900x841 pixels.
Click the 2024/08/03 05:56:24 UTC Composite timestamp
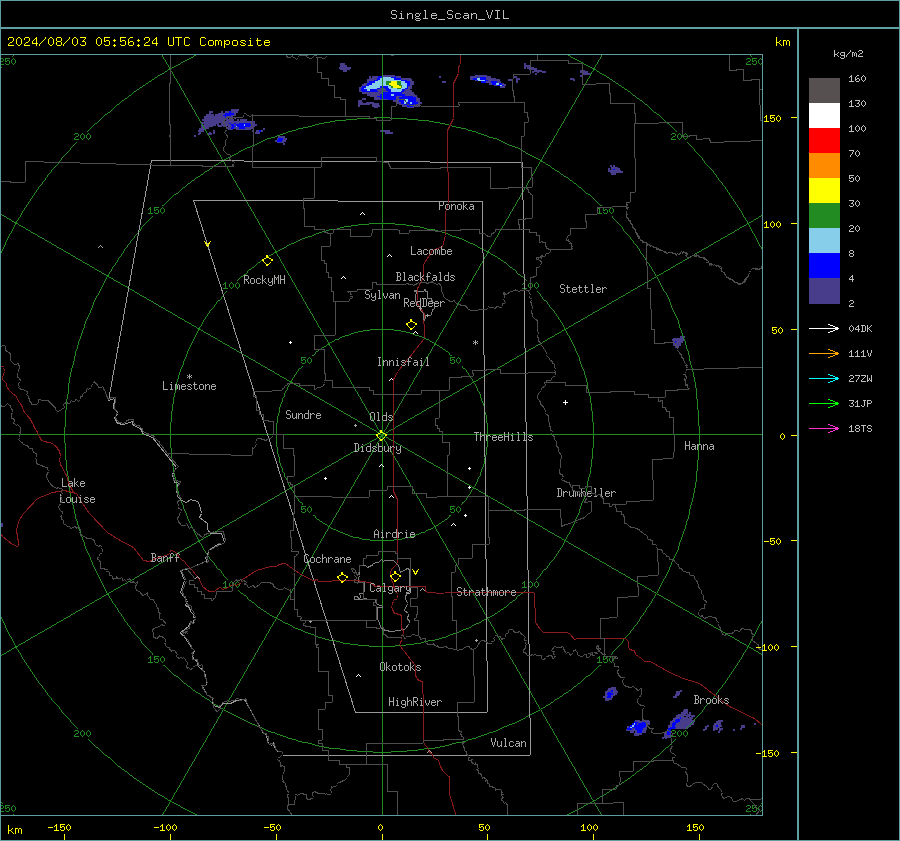(138, 42)
